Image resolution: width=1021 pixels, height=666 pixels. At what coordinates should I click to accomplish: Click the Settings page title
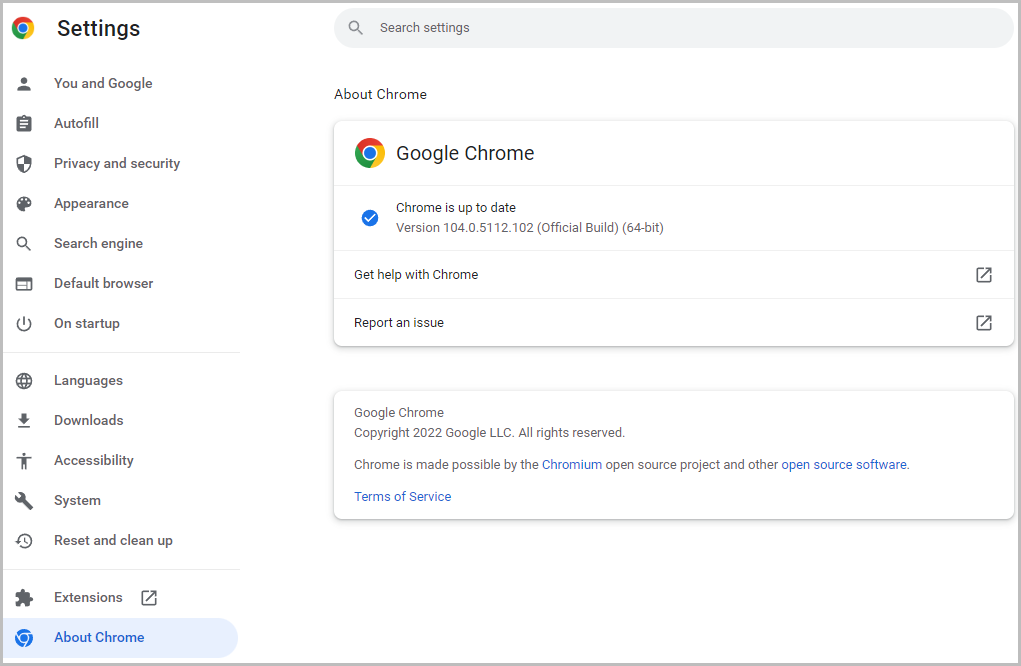(x=98, y=29)
